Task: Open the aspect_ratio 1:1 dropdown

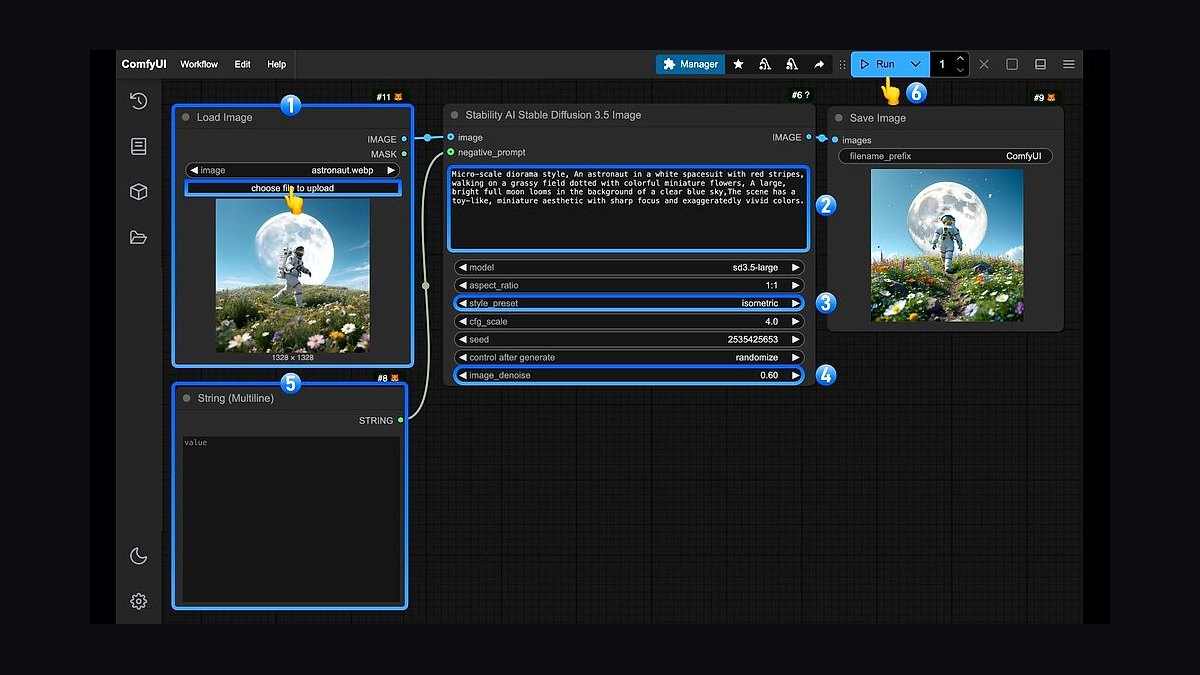Action: [629, 286]
